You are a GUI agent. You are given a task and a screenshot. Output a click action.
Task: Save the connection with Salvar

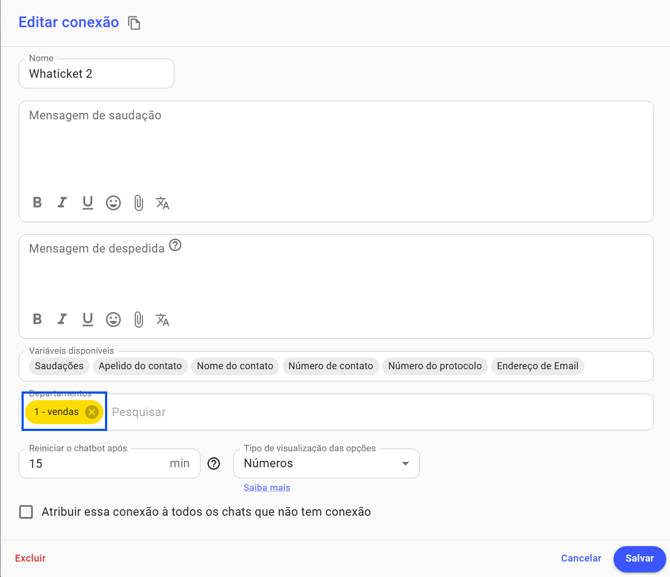(640, 559)
